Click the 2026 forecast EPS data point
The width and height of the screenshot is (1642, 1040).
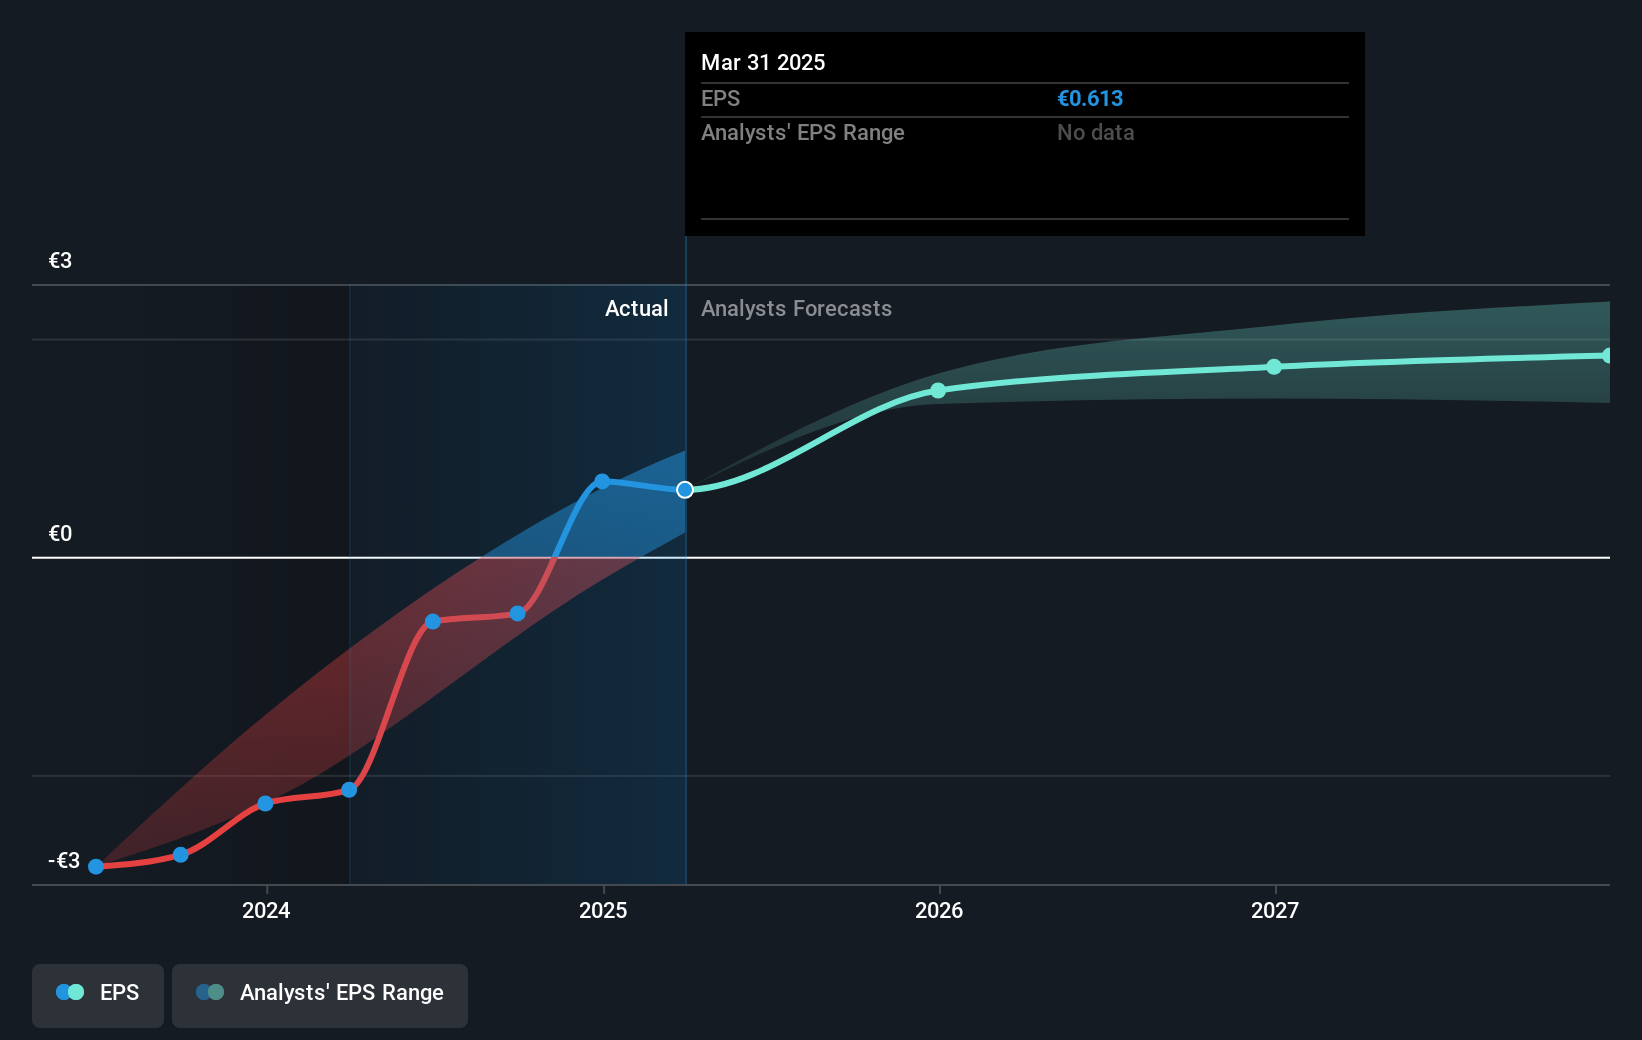coord(938,391)
